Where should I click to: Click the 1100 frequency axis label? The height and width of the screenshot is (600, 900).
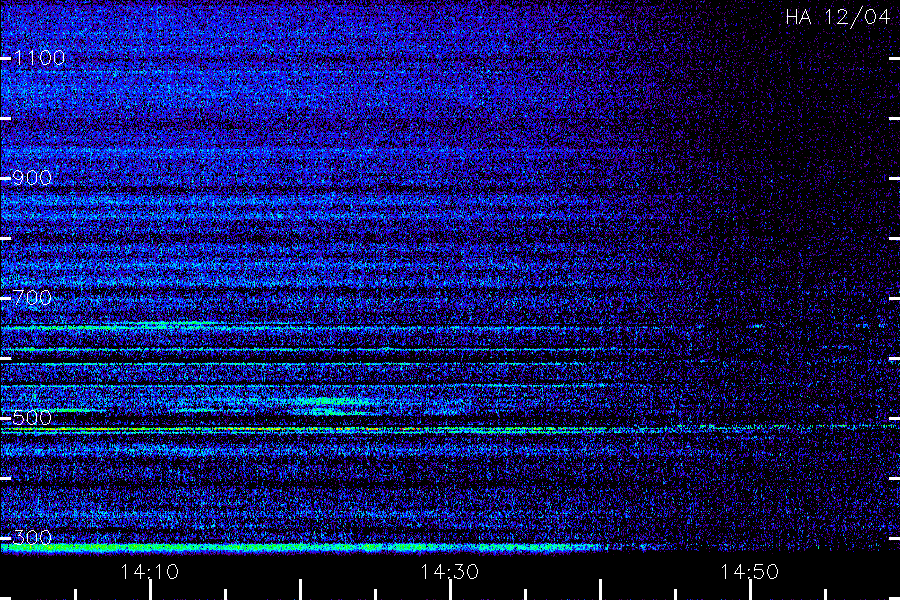click(x=39, y=58)
